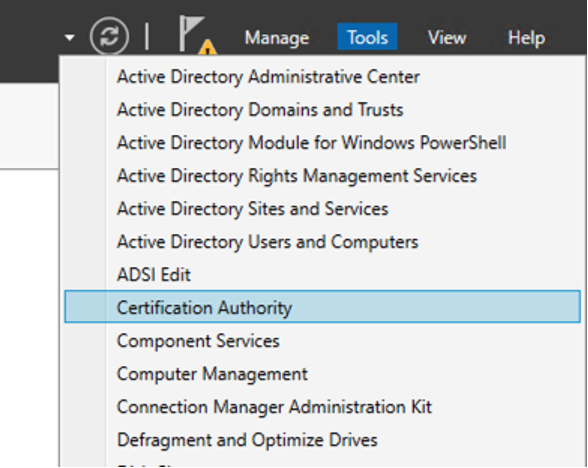
Task: Click the Refresh circular arrows icon
Action: (x=110, y=36)
